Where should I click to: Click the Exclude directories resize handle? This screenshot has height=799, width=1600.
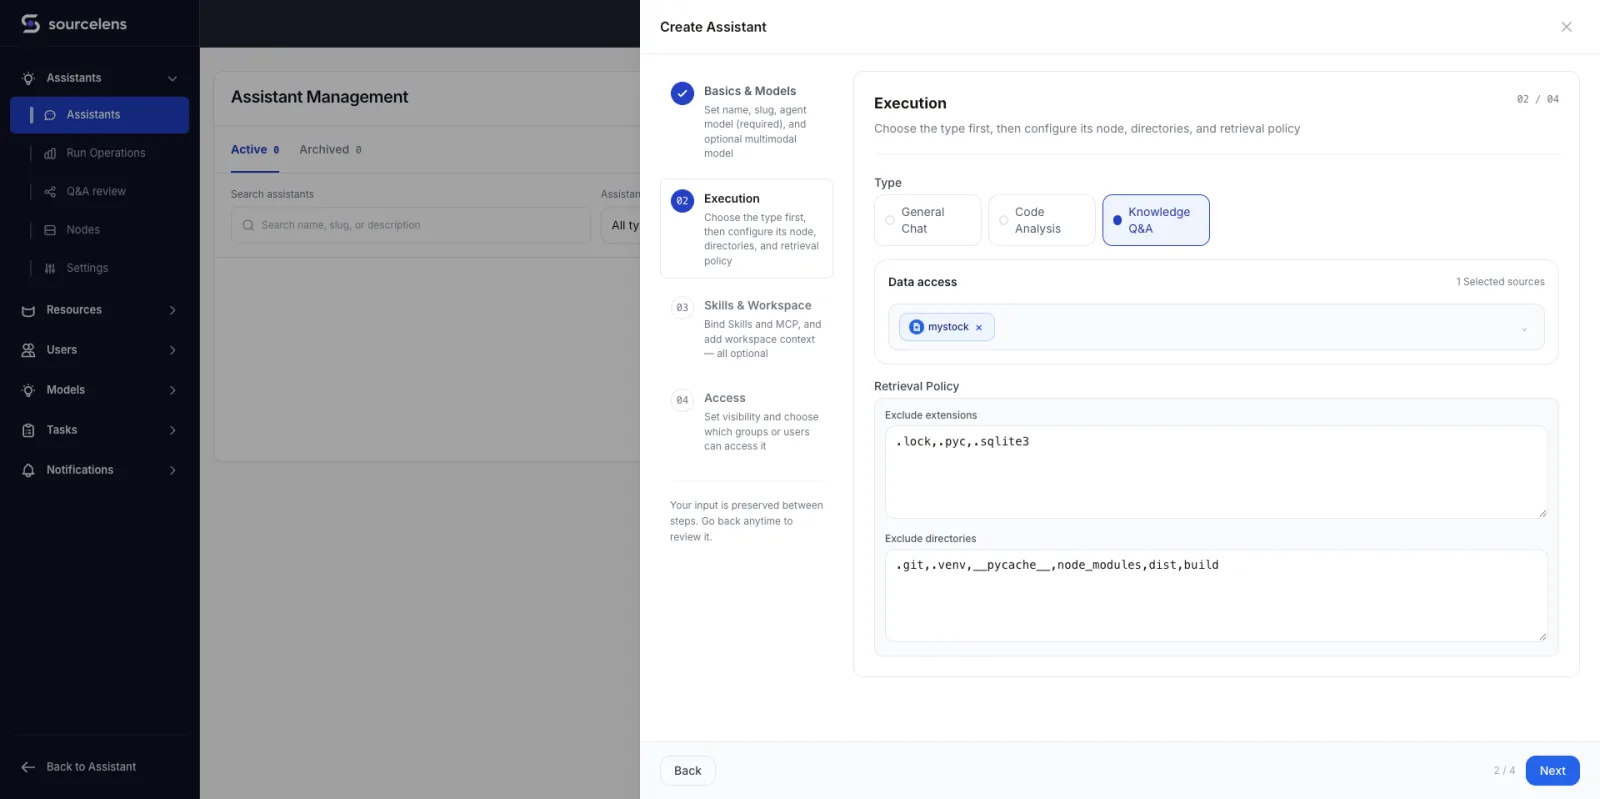[x=1542, y=637]
